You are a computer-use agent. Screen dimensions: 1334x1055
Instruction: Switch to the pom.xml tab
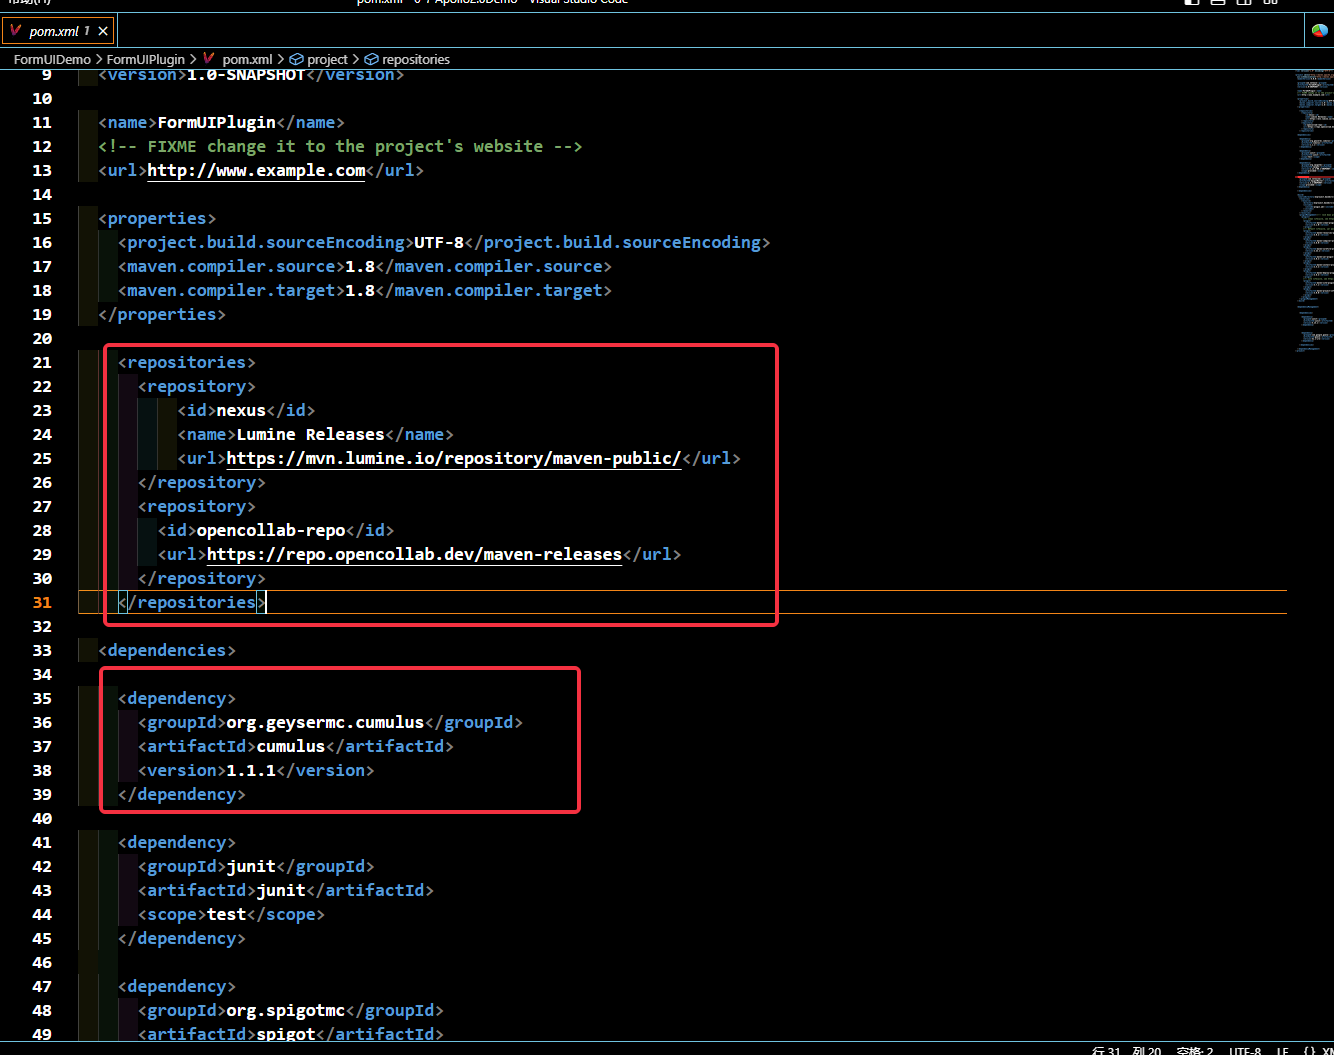(x=58, y=31)
